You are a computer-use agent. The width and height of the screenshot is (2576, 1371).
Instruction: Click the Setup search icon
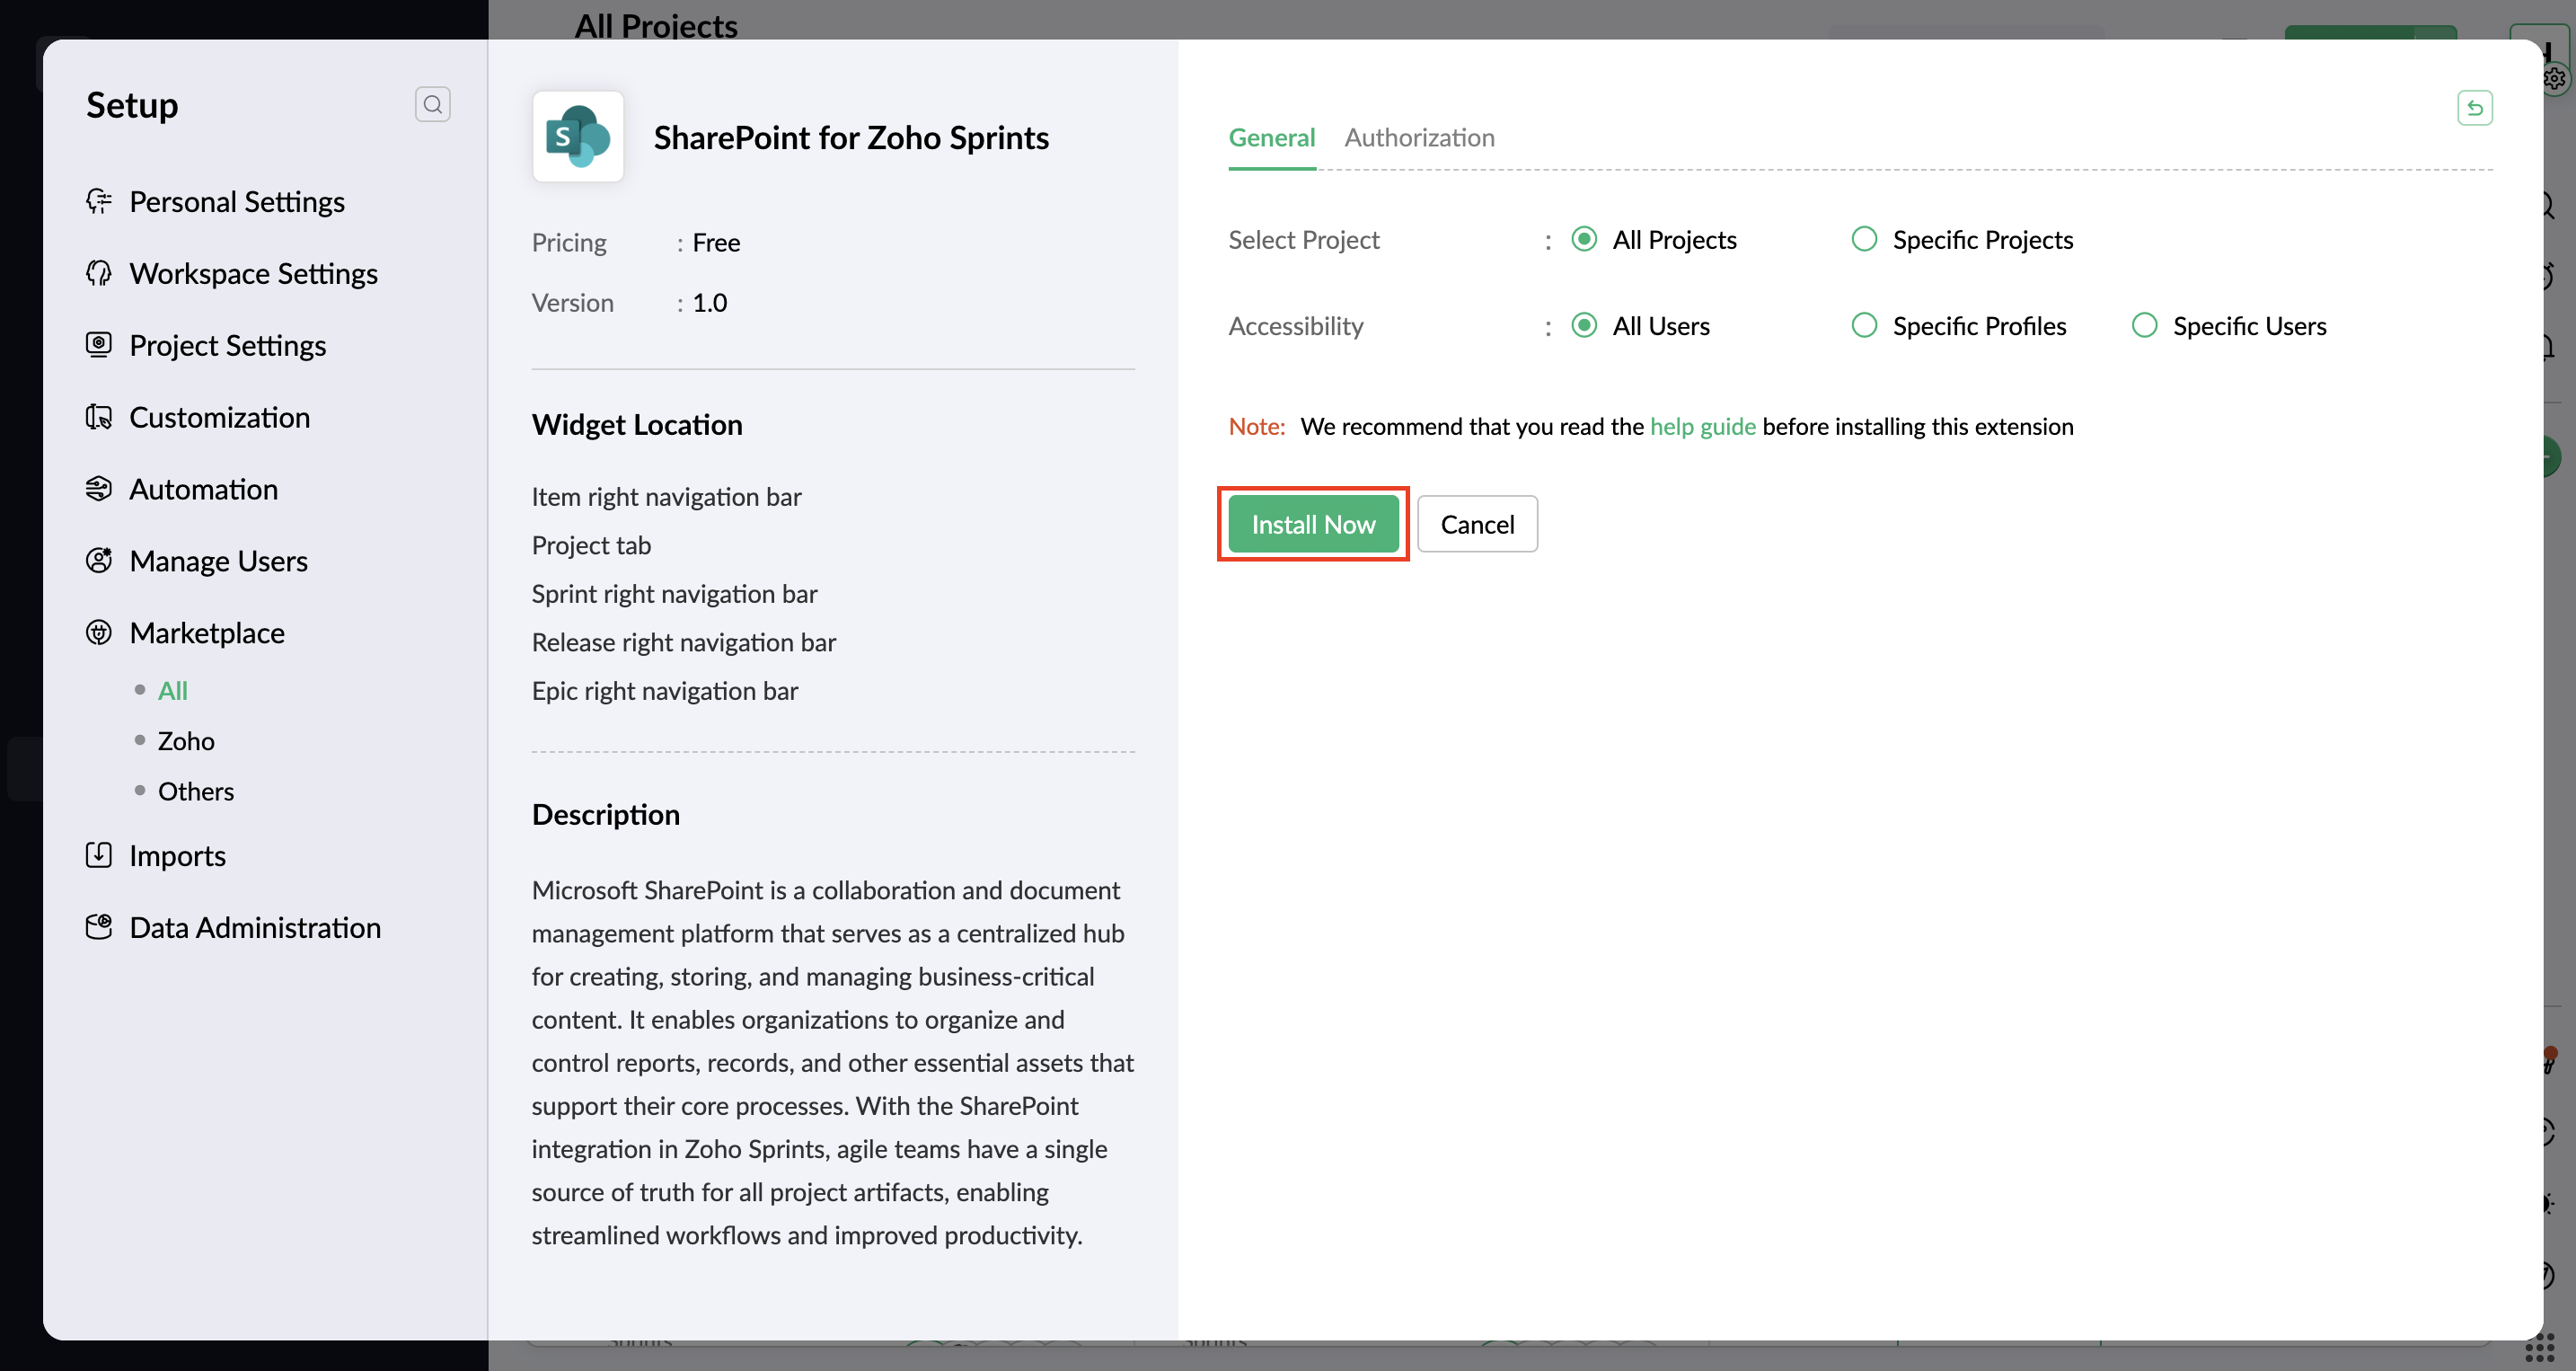(432, 104)
